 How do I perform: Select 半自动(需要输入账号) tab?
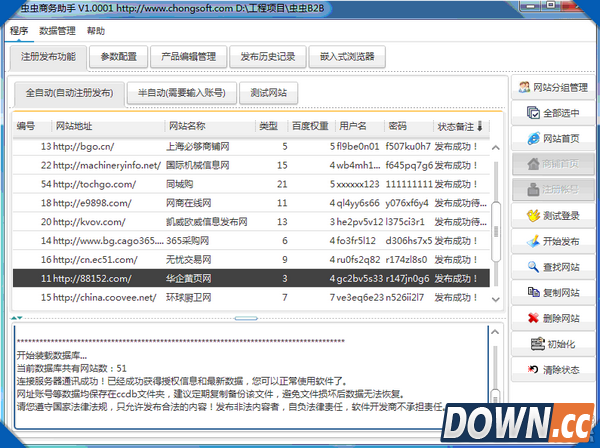click(182, 93)
